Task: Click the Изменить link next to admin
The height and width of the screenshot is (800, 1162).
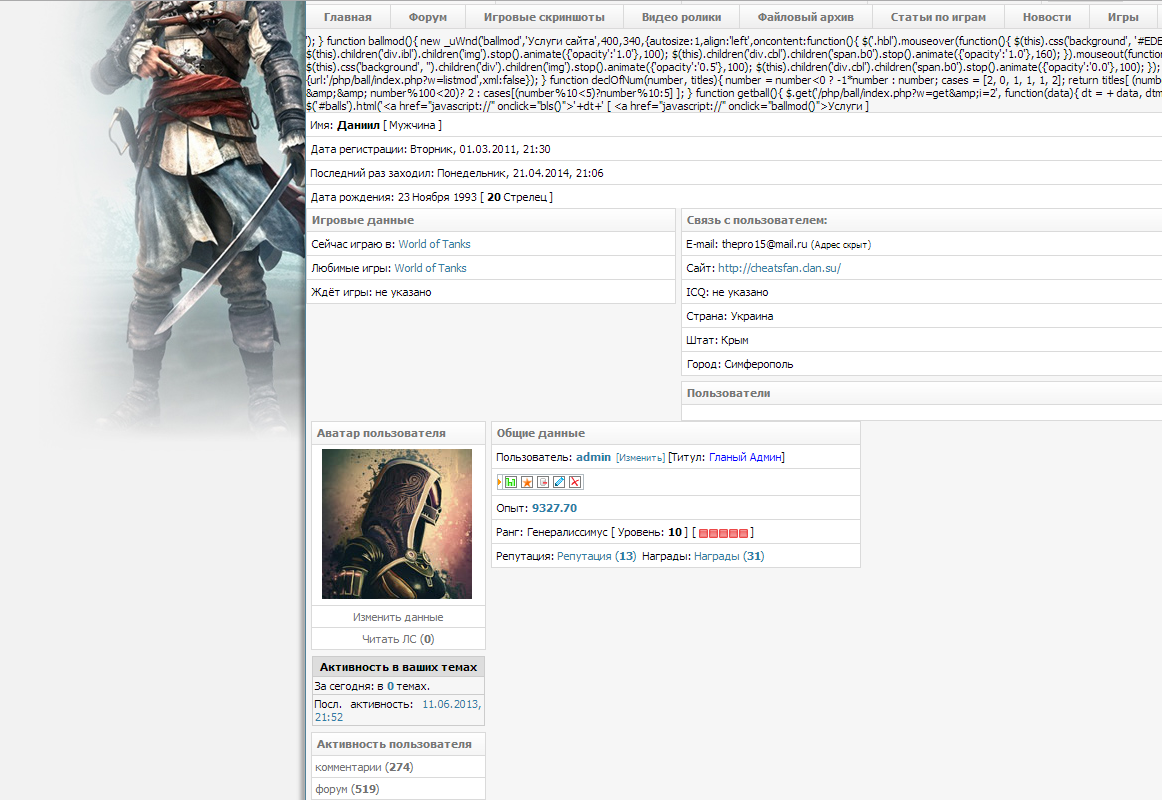Action: click(x=640, y=459)
